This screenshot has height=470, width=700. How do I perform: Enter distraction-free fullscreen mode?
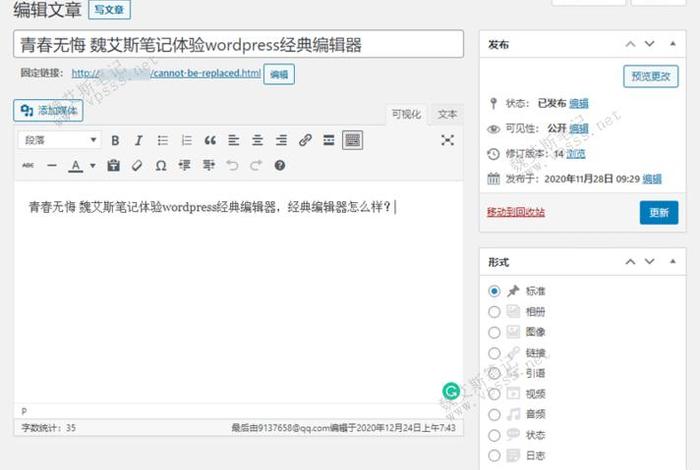[447, 141]
